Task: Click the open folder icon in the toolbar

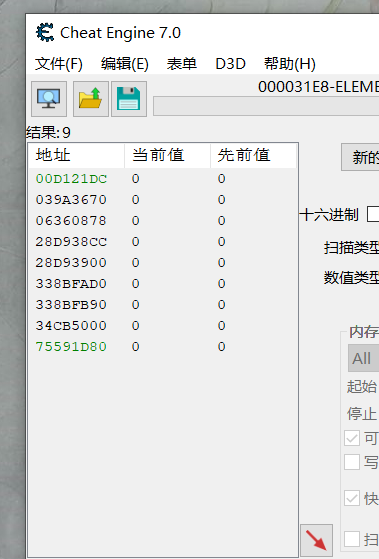Action: click(91, 99)
